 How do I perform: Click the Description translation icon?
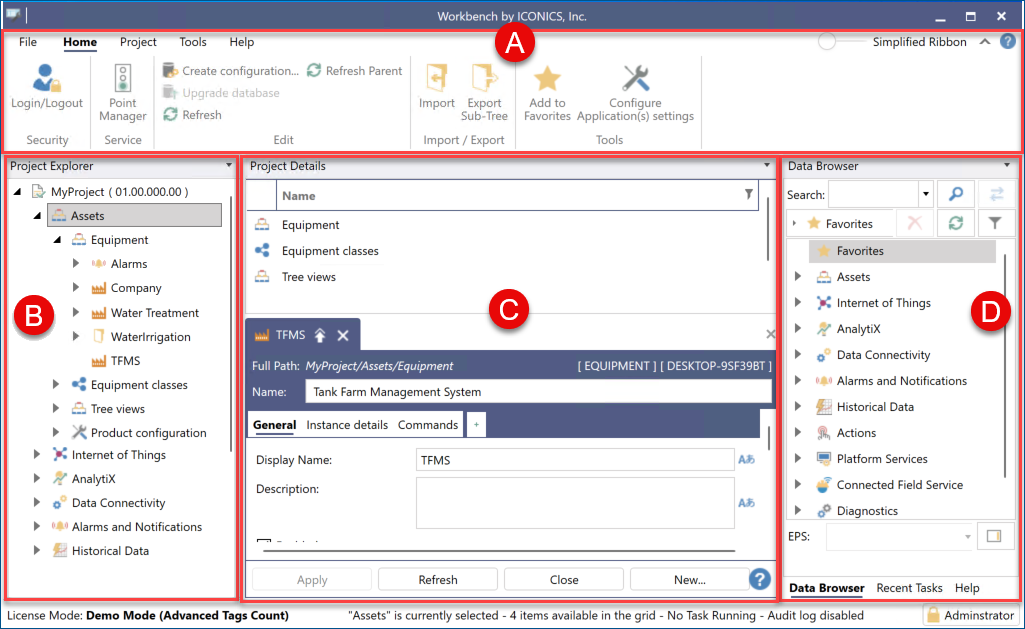tap(747, 503)
